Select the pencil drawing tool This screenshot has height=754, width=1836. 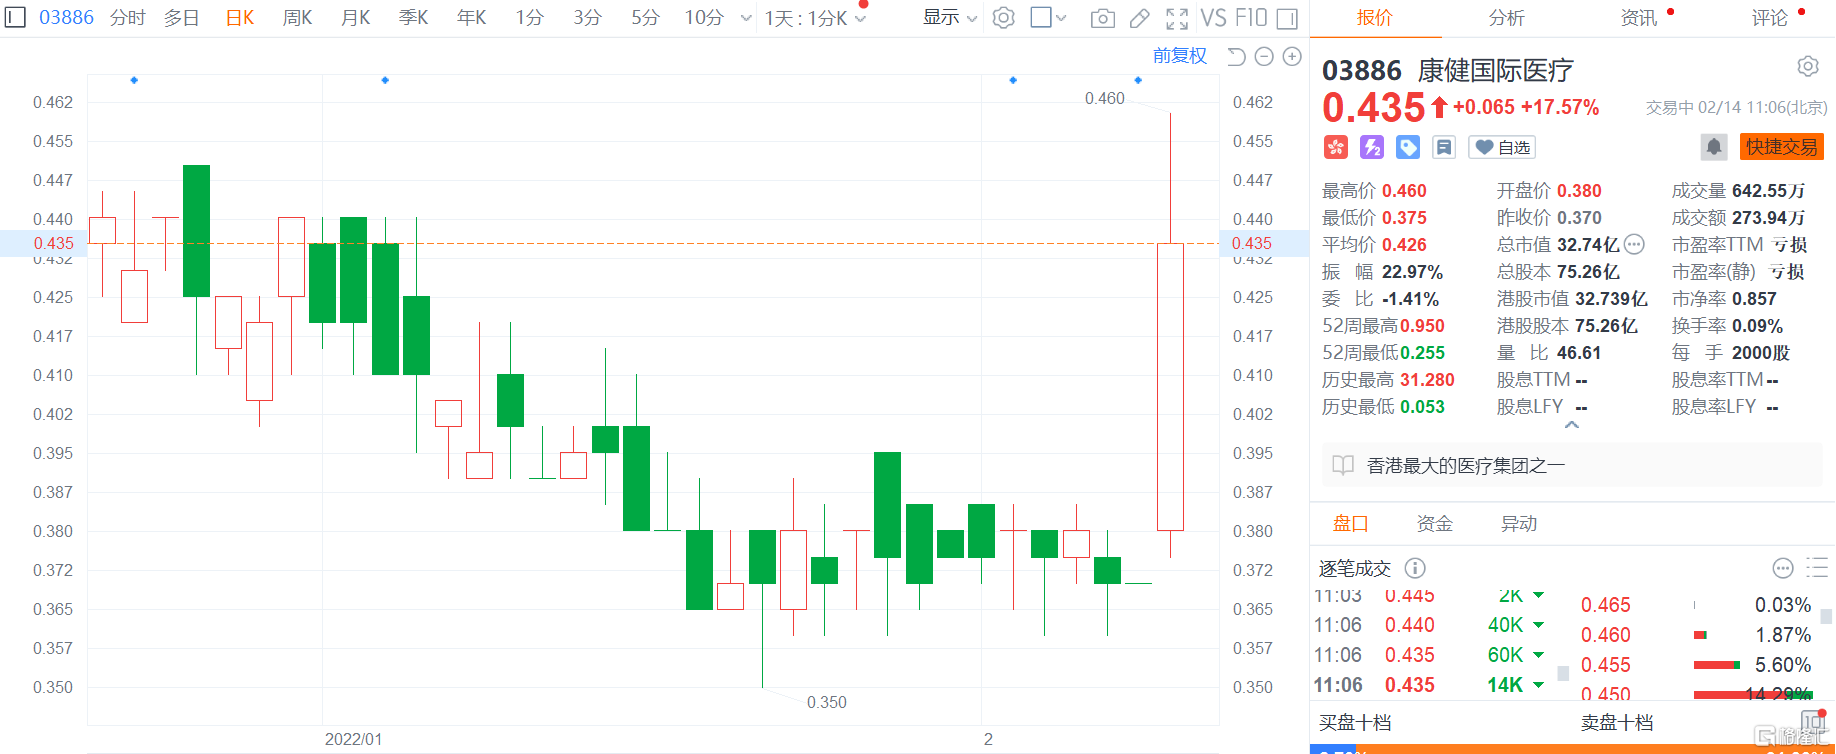point(1139,18)
